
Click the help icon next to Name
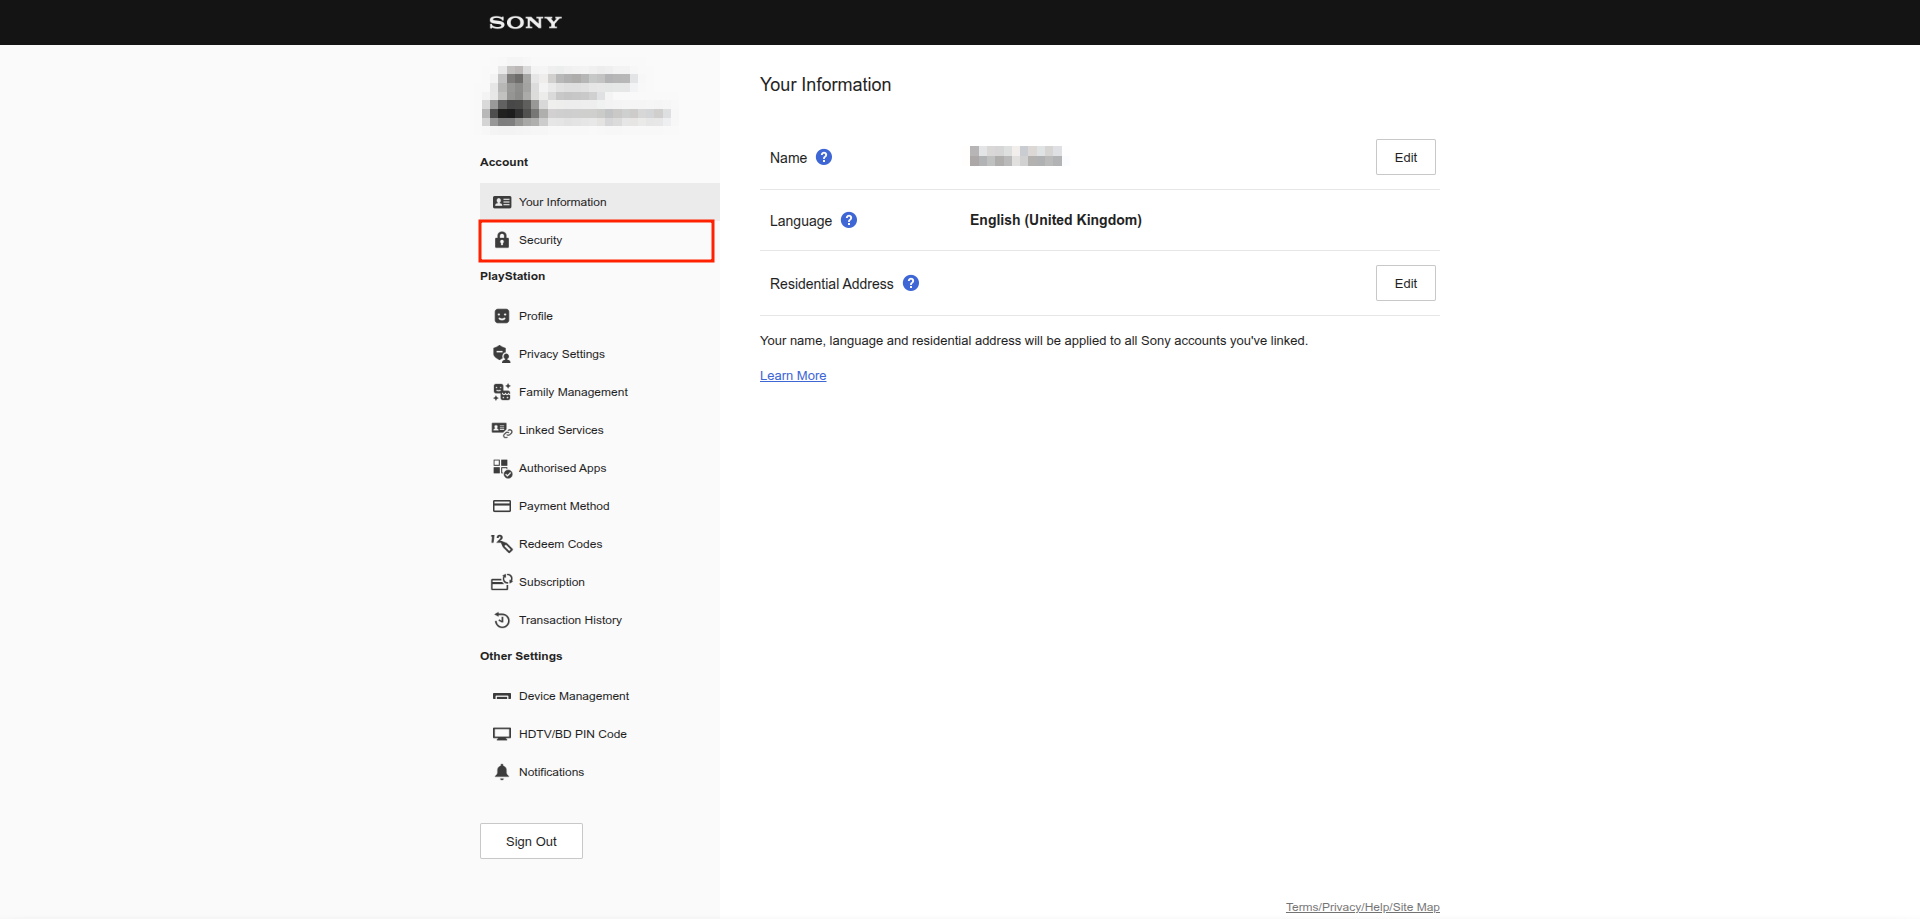coord(824,157)
